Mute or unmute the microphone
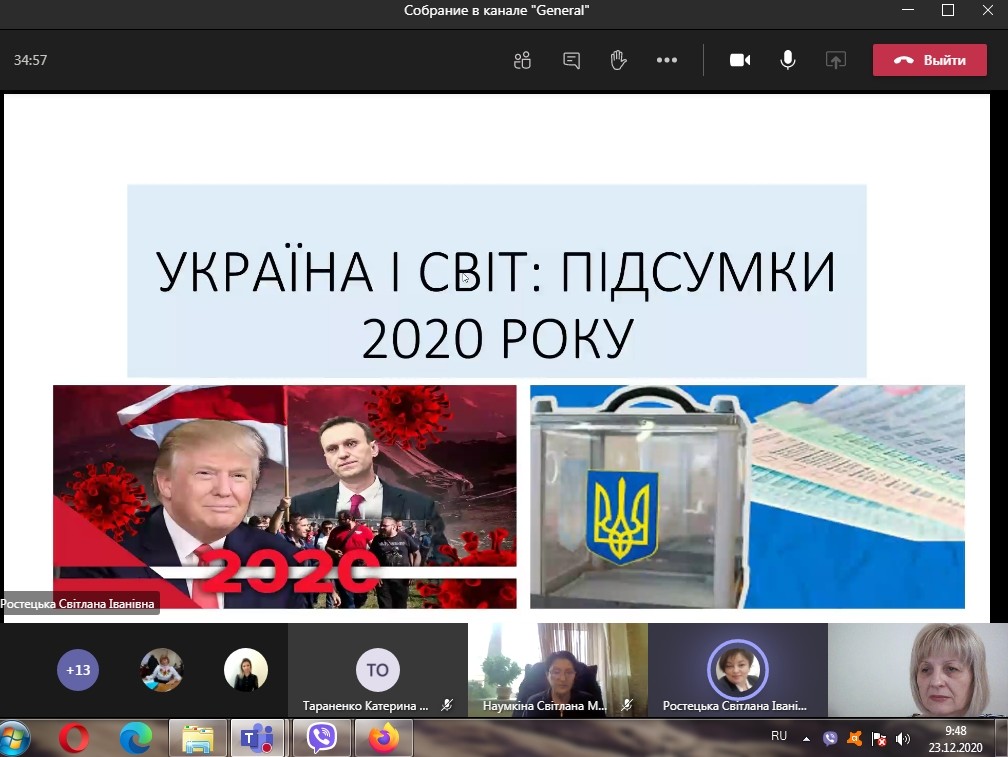The width and height of the screenshot is (1008, 757). (x=788, y=60)
